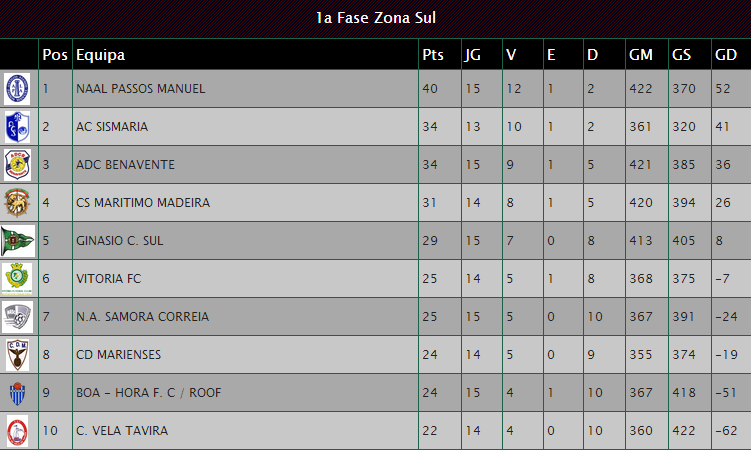Open the NAAL PASSOS MANUEL team name
The image size is (751, 450).
click(x=140, y=89)
